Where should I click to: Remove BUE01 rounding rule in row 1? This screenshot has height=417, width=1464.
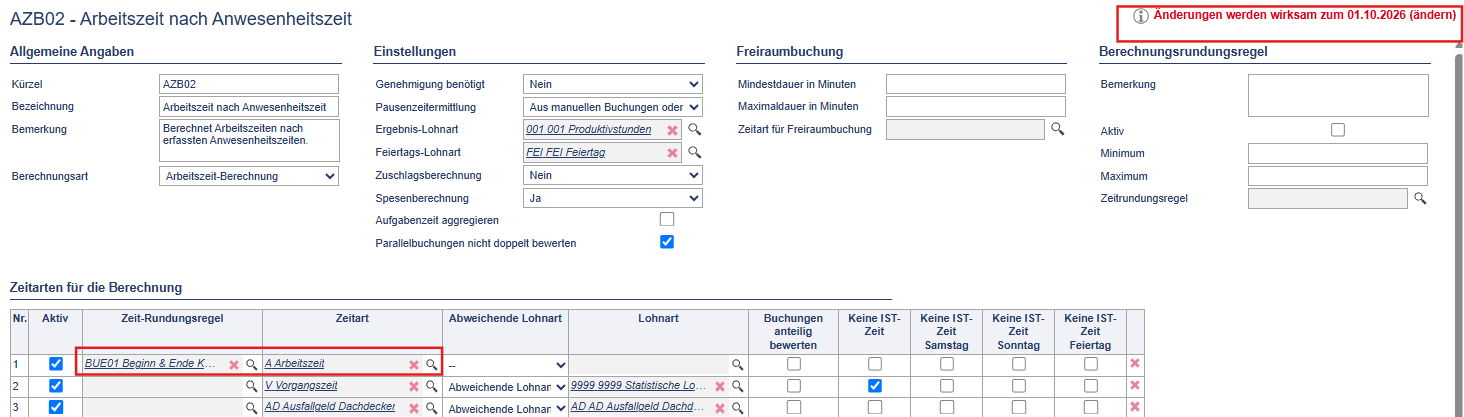coord(234,365)
